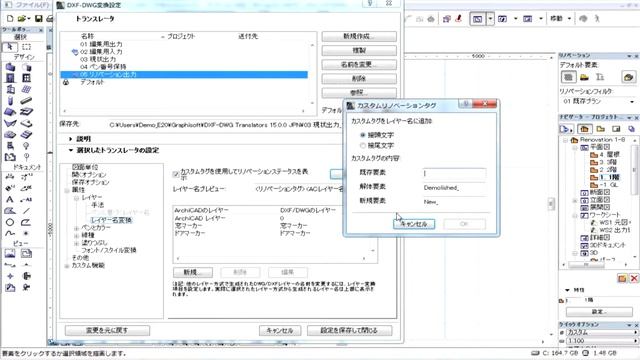Viewport: 640px width, 360px height.
Task: Toggle the custom tag renovation status checkbox
Action: [176, 174]
